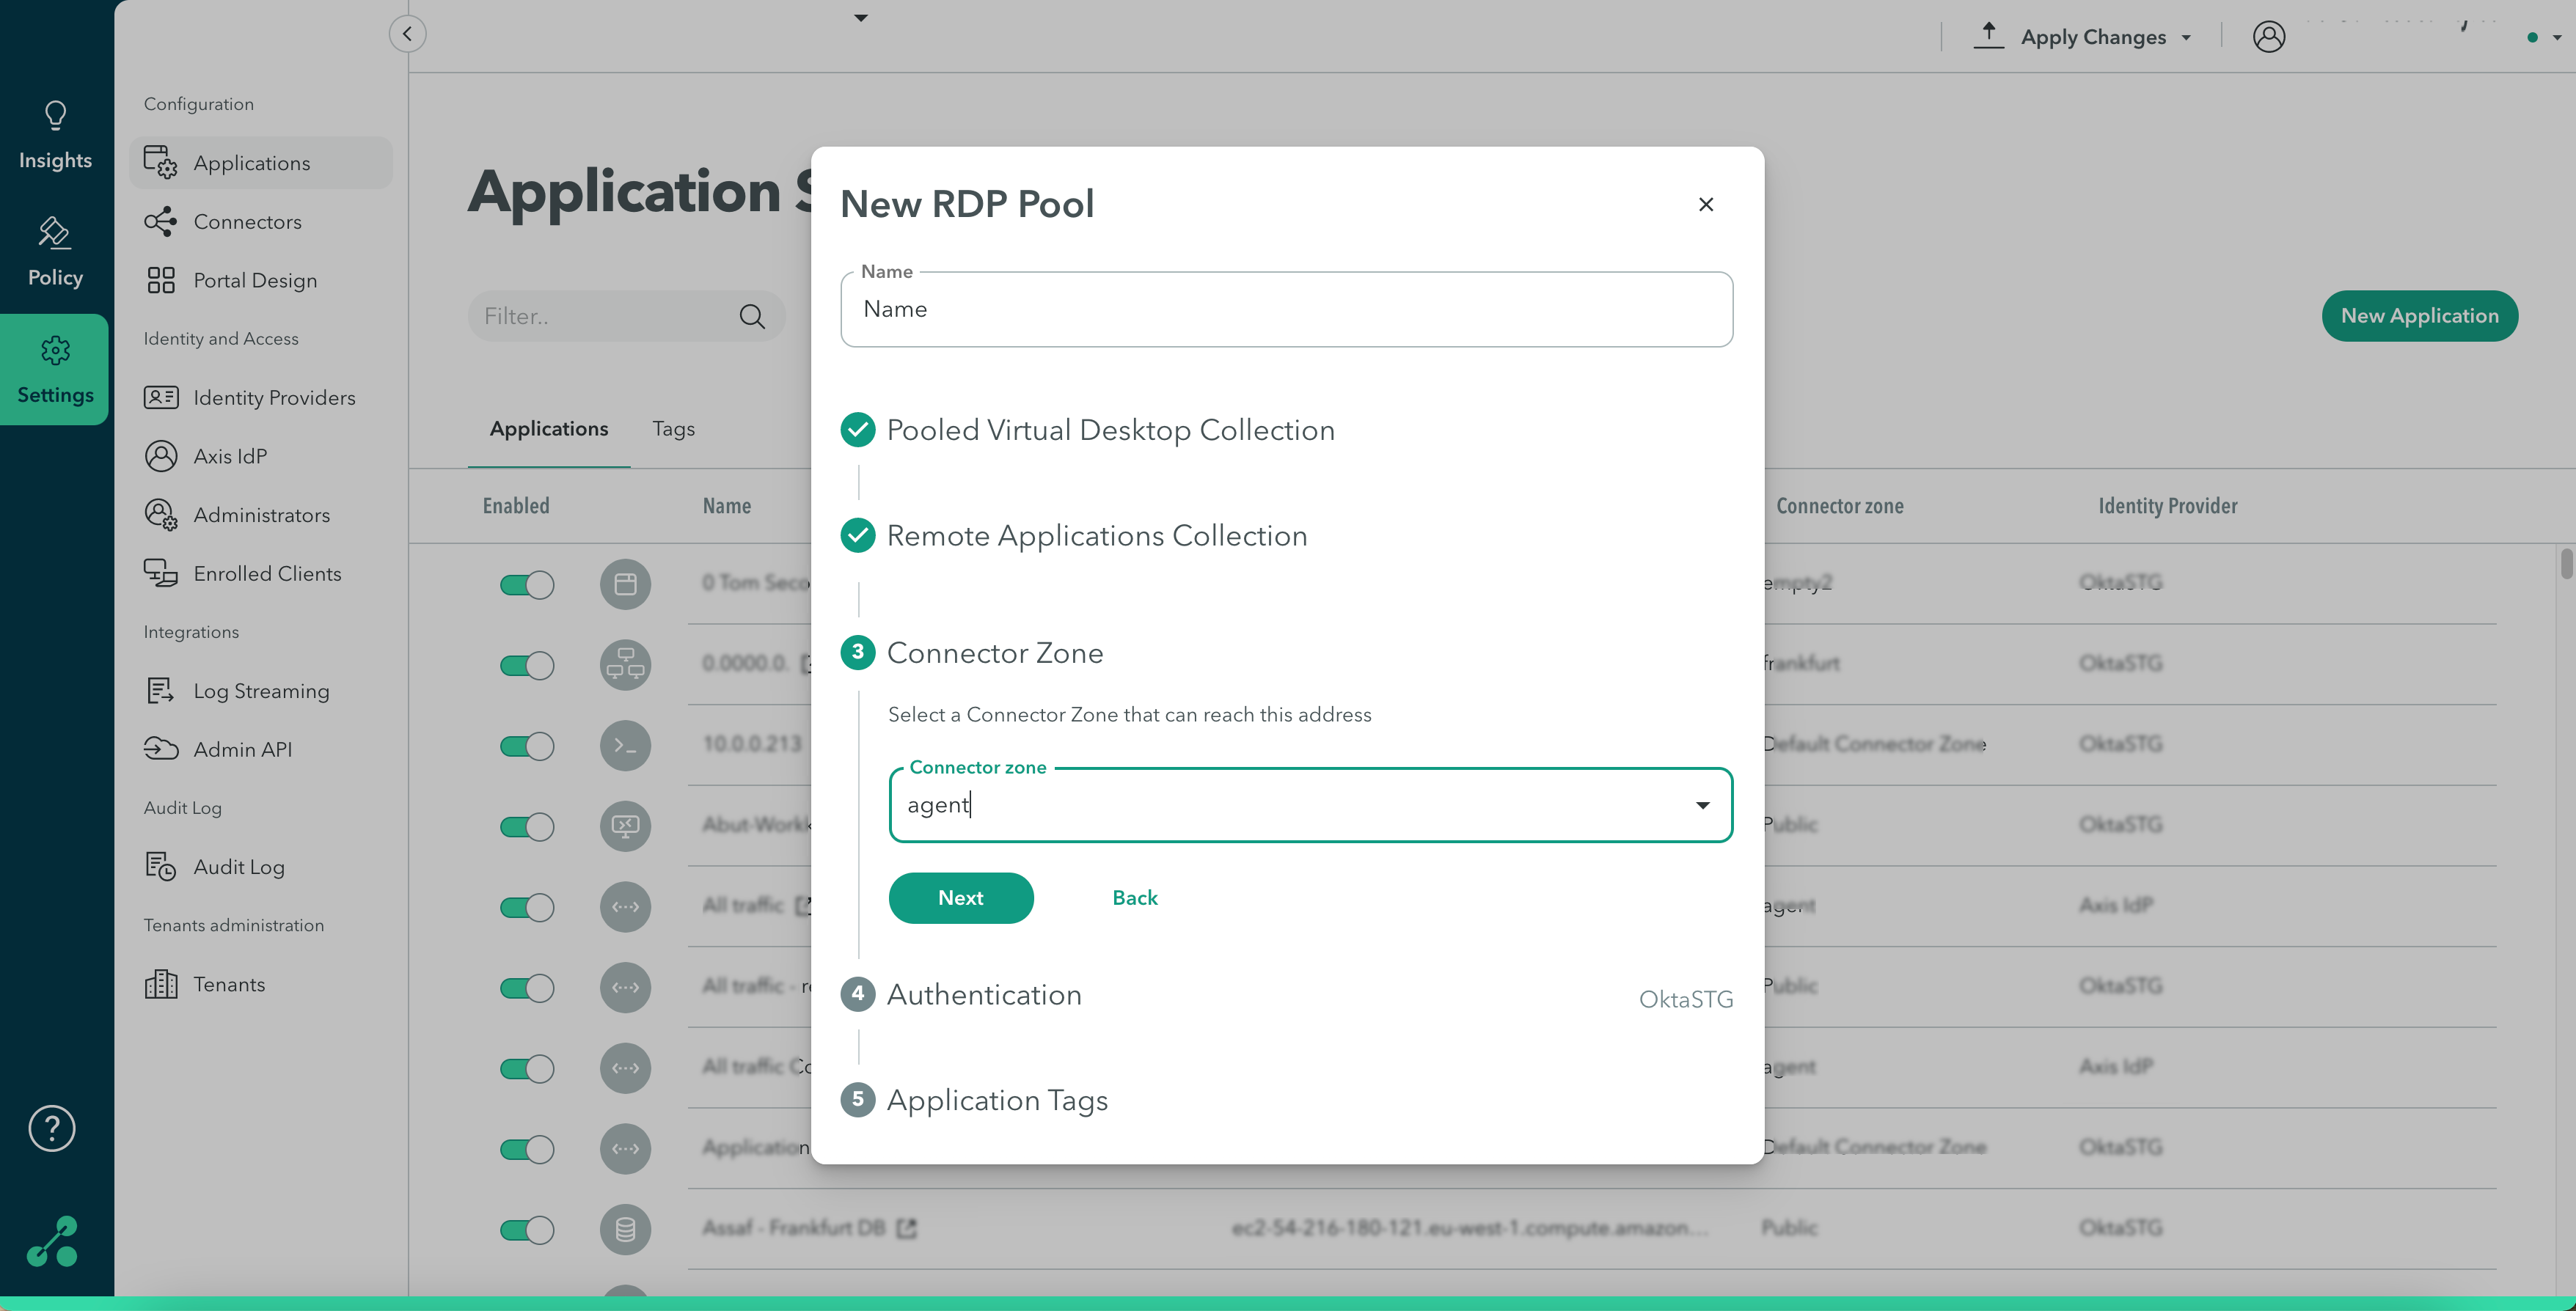This screenshot has width=2576, height=1311.
Task: Open Connectors settings icon
Action: coord(160,222)
